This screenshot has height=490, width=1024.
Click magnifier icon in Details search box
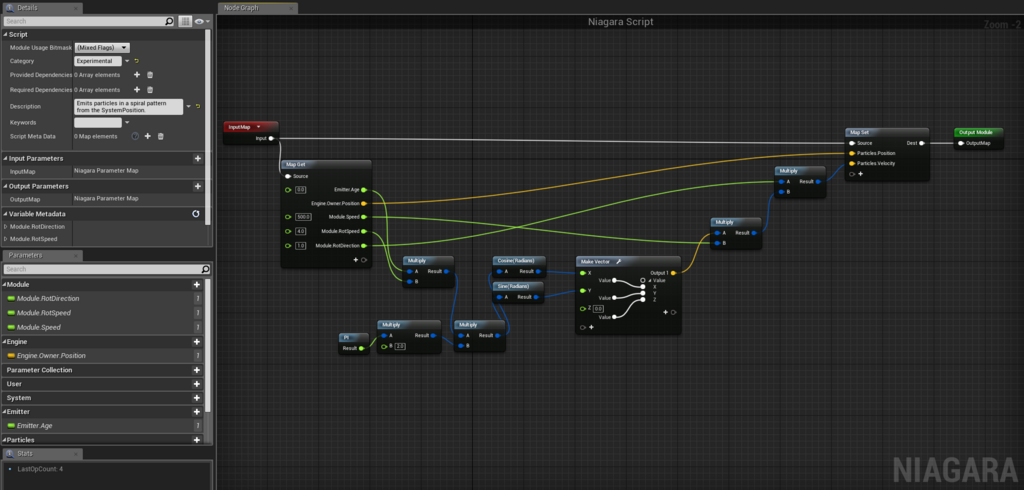[x=169, y=22]
